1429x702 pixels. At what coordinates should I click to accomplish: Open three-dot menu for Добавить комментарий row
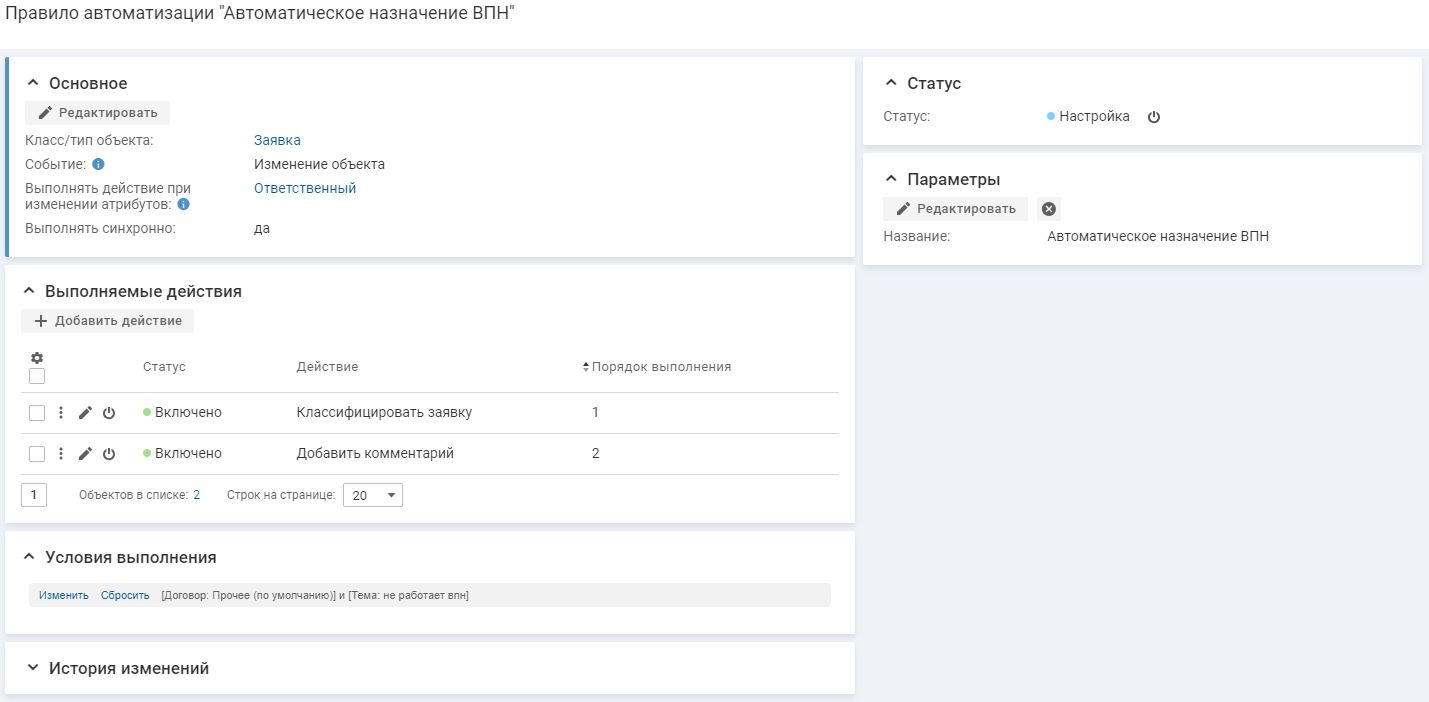pos(60,454)
